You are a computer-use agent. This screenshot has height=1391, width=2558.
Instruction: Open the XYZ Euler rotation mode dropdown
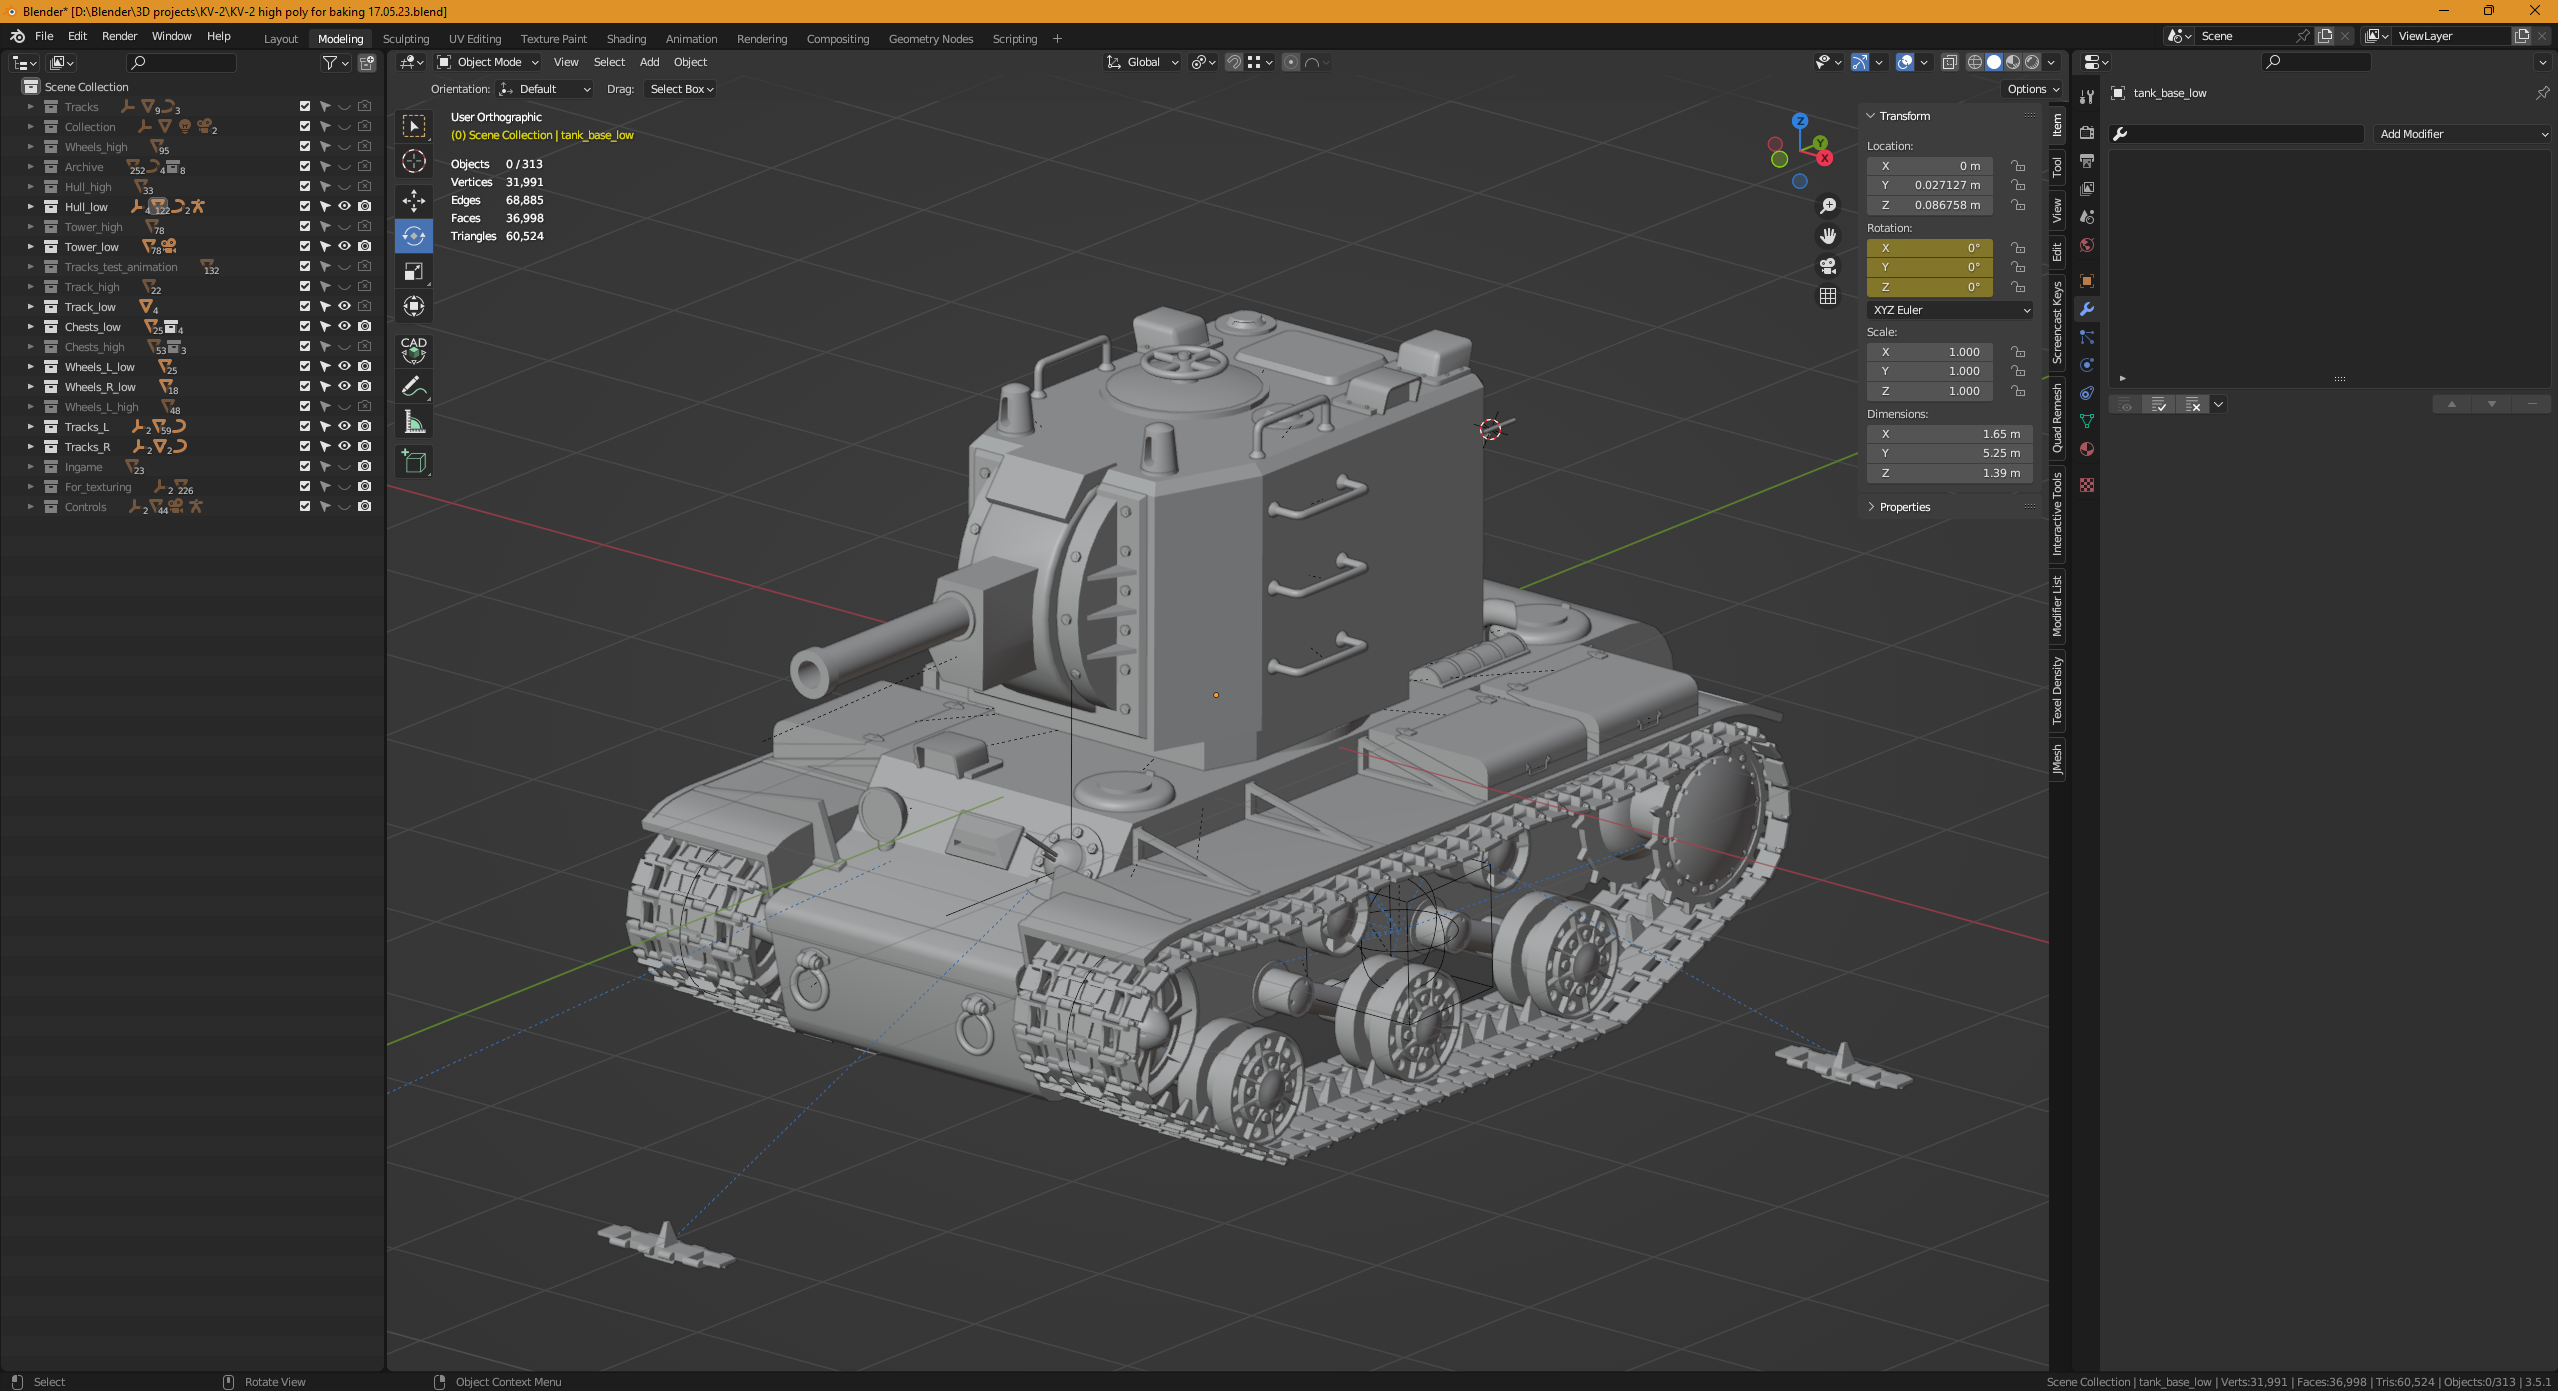click(1949, 310)
